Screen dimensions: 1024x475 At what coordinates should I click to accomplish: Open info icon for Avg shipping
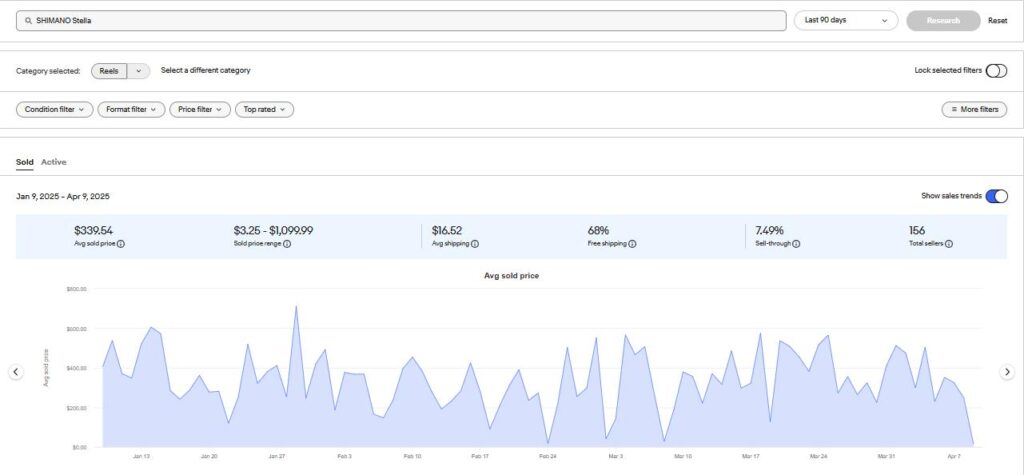pyautogui.click(x=475, y=244)
